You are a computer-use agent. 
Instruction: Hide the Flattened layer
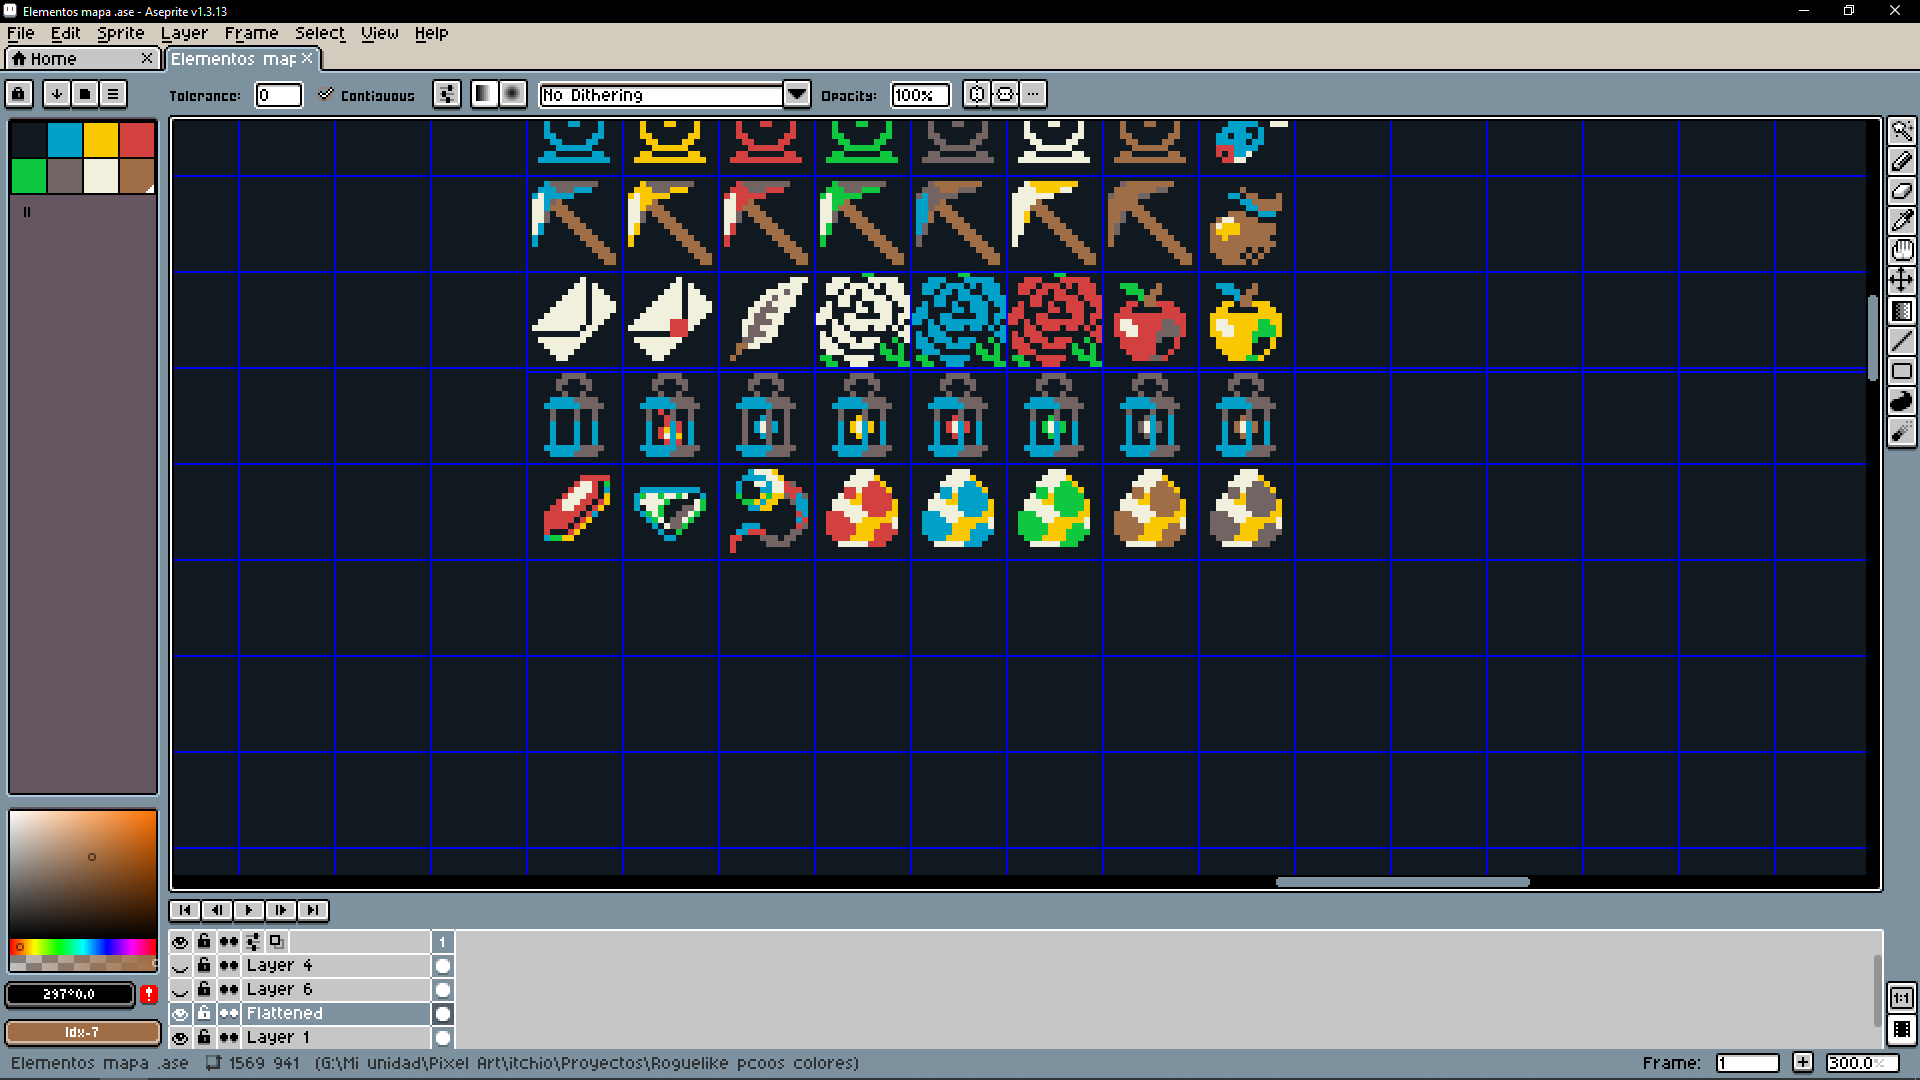pyautogui.click(x=180, y=1014)
